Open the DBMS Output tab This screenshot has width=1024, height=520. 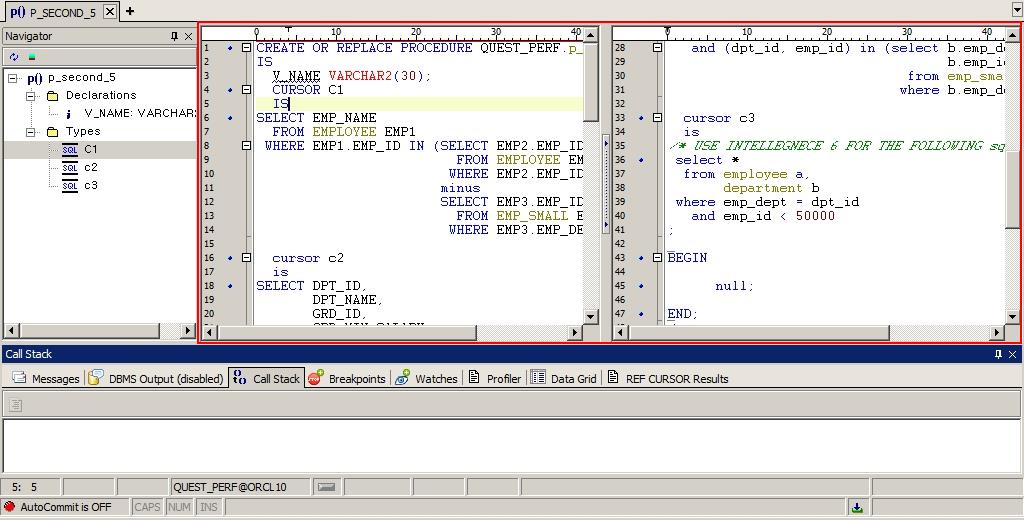[x=155, y=379]
